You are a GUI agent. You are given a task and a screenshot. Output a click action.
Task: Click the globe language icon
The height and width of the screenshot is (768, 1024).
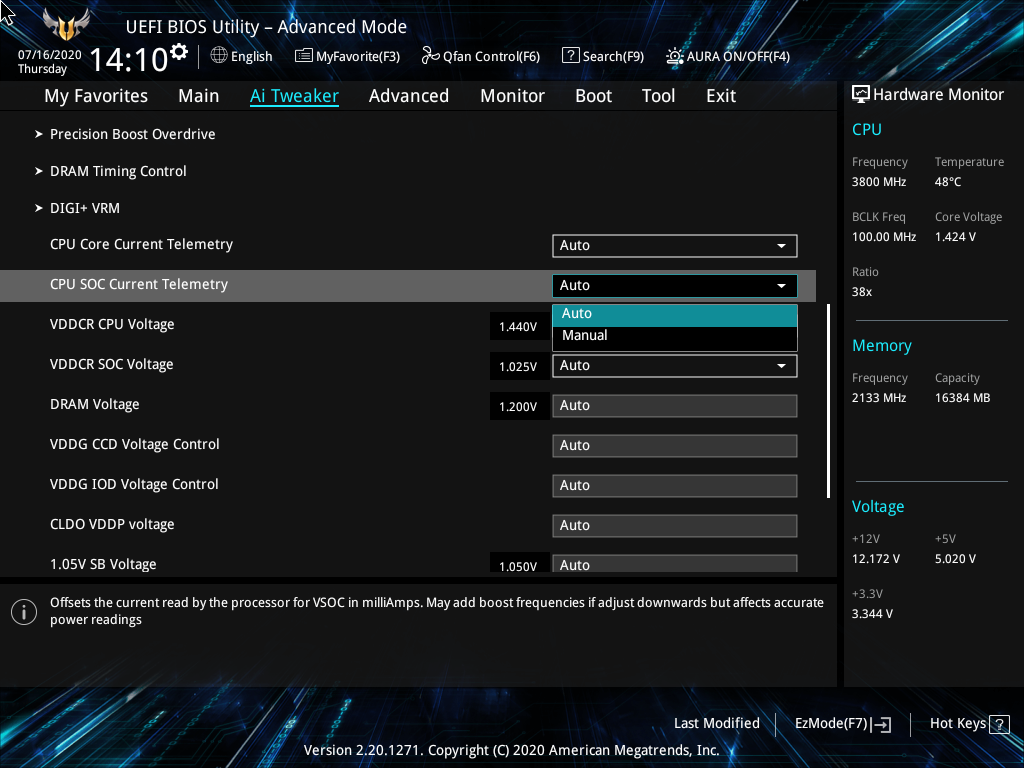coord(219,56)
